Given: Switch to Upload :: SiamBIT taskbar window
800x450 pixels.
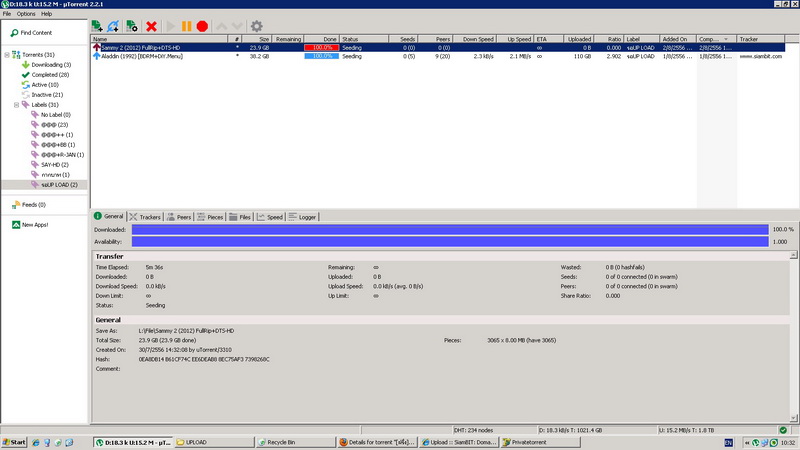Looking at the screenshot, I should [459, 442].
